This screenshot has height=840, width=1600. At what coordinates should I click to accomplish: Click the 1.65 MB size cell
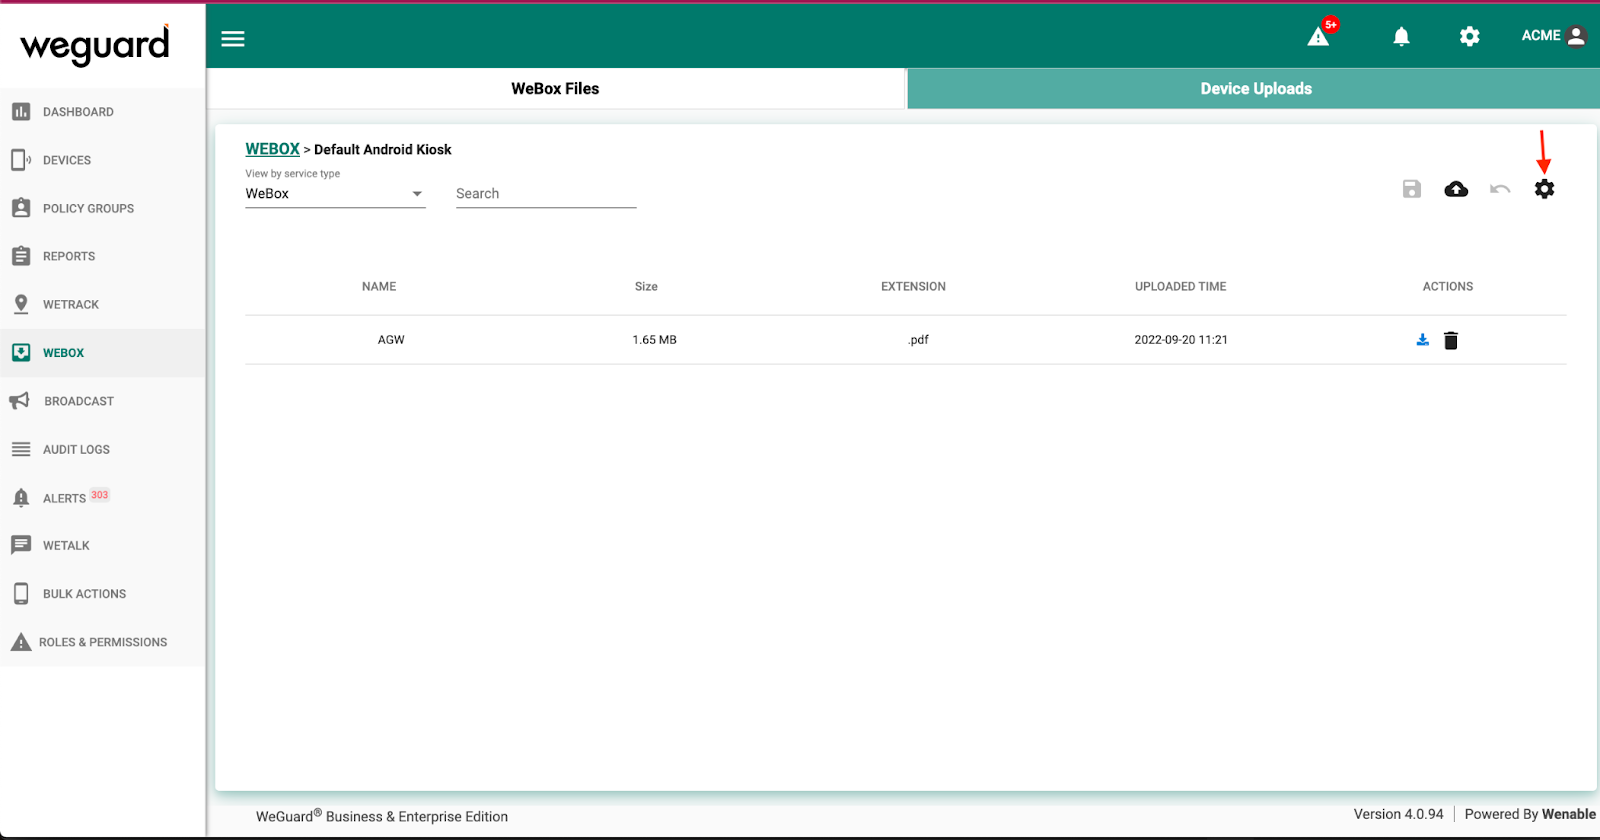[x=654, y=340]
